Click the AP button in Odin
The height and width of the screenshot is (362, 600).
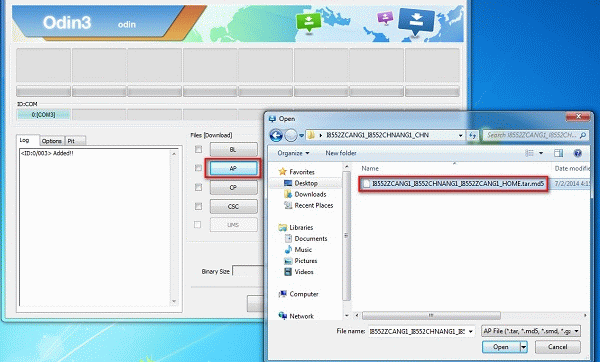(x=233, y=168)
